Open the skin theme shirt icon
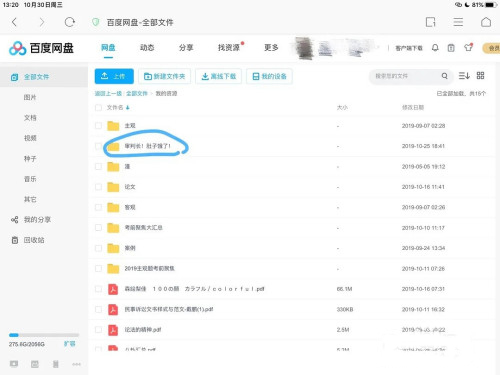Viewport: 500px width, 375px height. pyautogui.click(x=468, y=48)
